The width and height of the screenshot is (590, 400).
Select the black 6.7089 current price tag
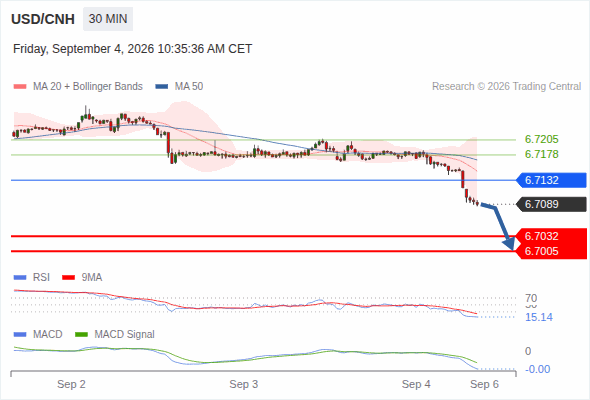[551, 204]
